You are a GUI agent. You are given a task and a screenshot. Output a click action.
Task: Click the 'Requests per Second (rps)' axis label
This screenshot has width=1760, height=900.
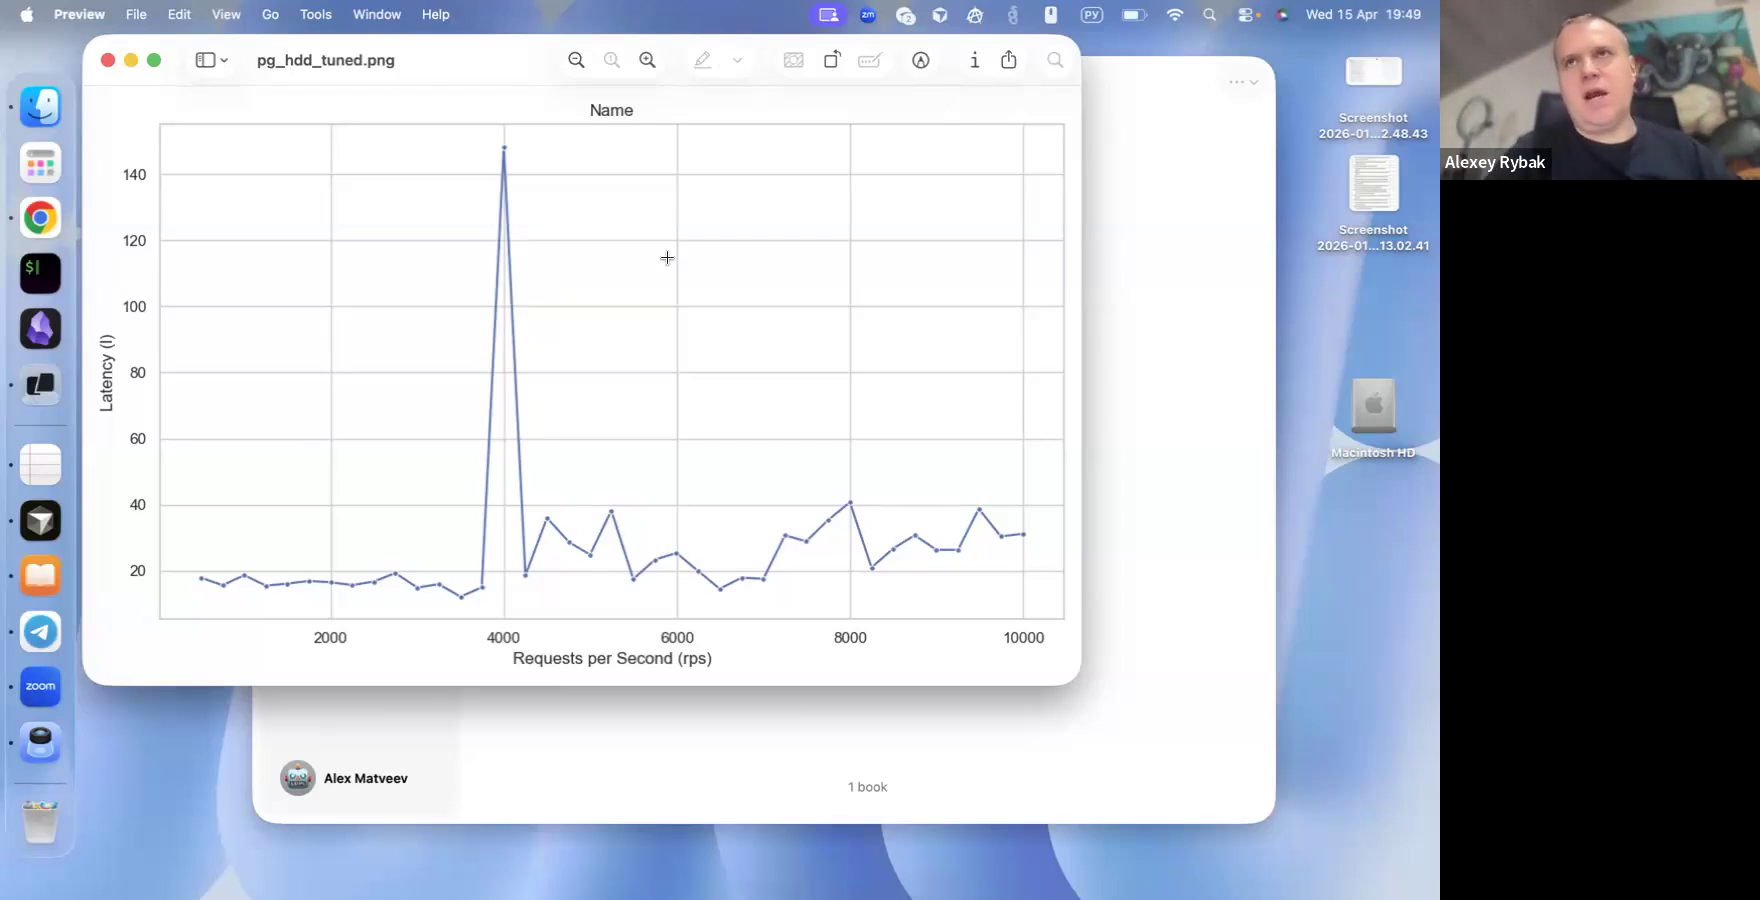click(x=612, y=658)
